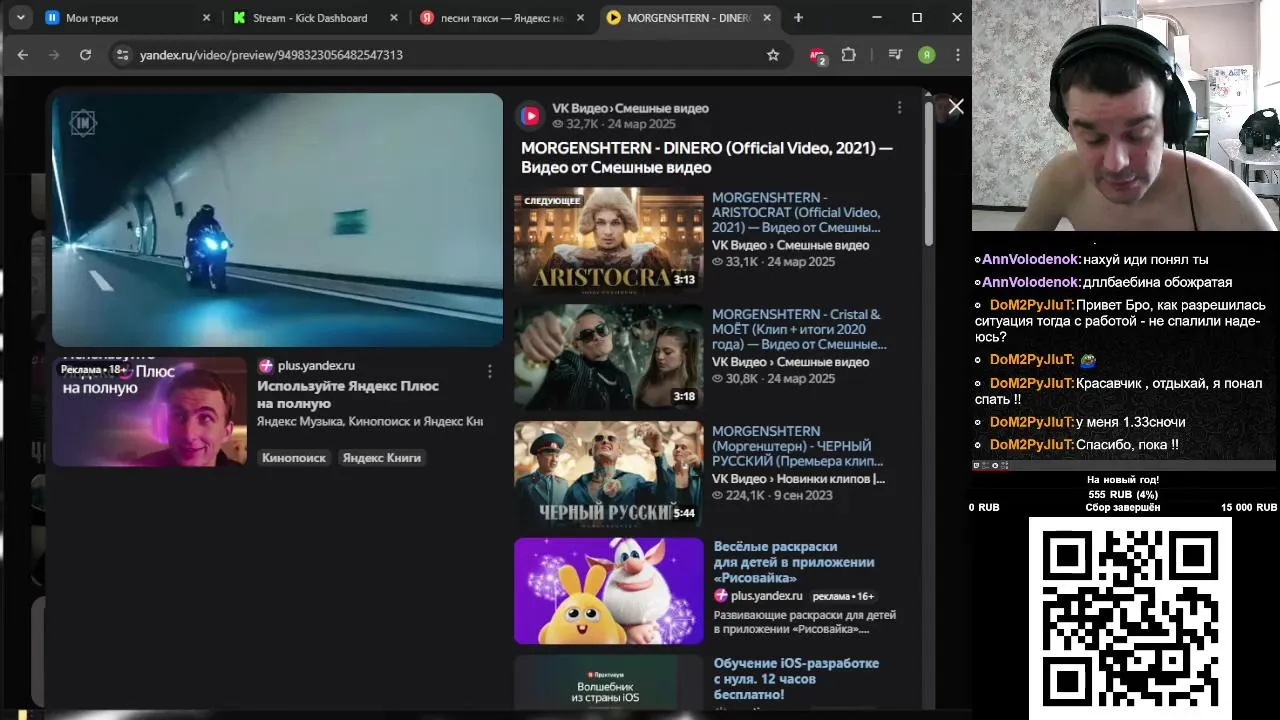This screenshot has height=720, width=1280.
Task: Open the tab search dropdown arrow
Action: click(20, 17)
